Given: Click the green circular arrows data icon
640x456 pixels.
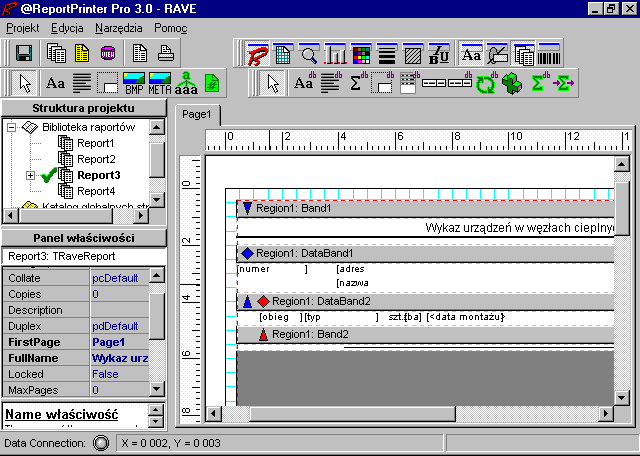Looking at the screenshot, I should click(x=486, y=83).
